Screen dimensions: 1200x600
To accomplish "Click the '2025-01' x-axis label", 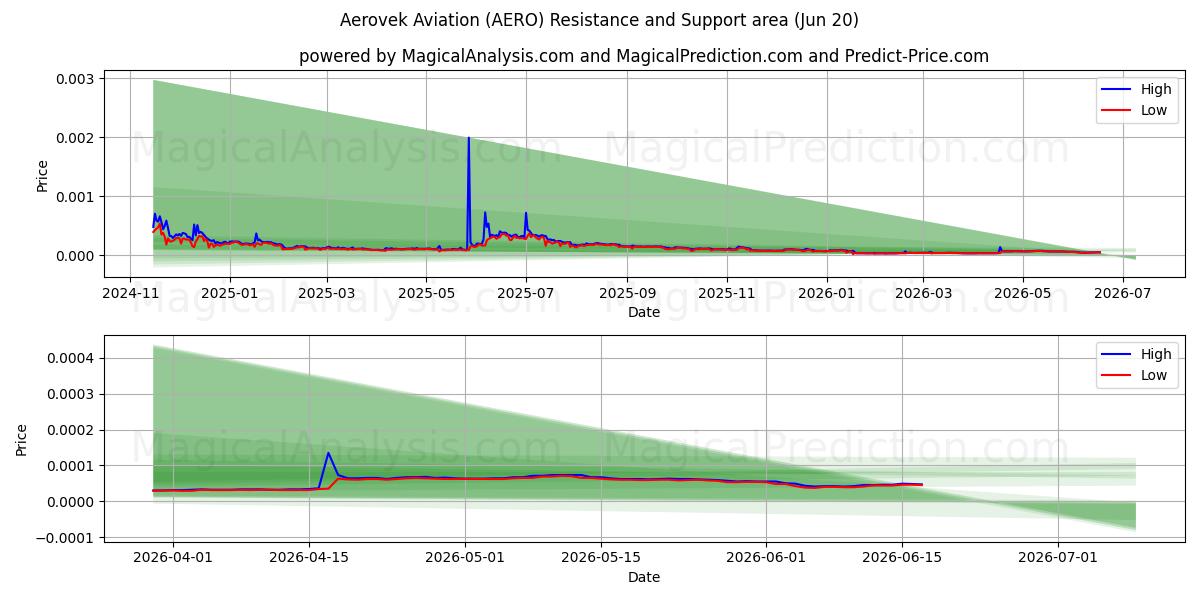I will tap(230, 294).
